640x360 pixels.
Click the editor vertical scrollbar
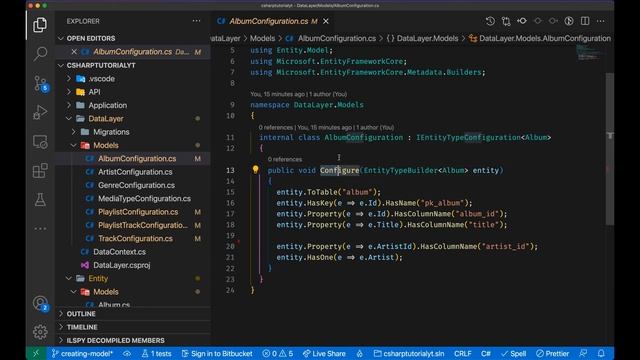(x=609, y=149)
